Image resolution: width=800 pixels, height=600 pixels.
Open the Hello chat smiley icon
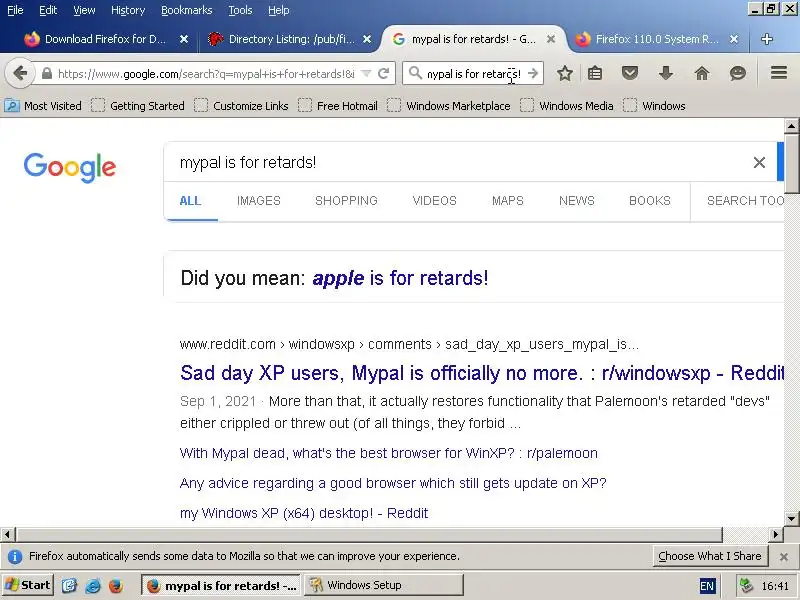[x=738, y=73]
